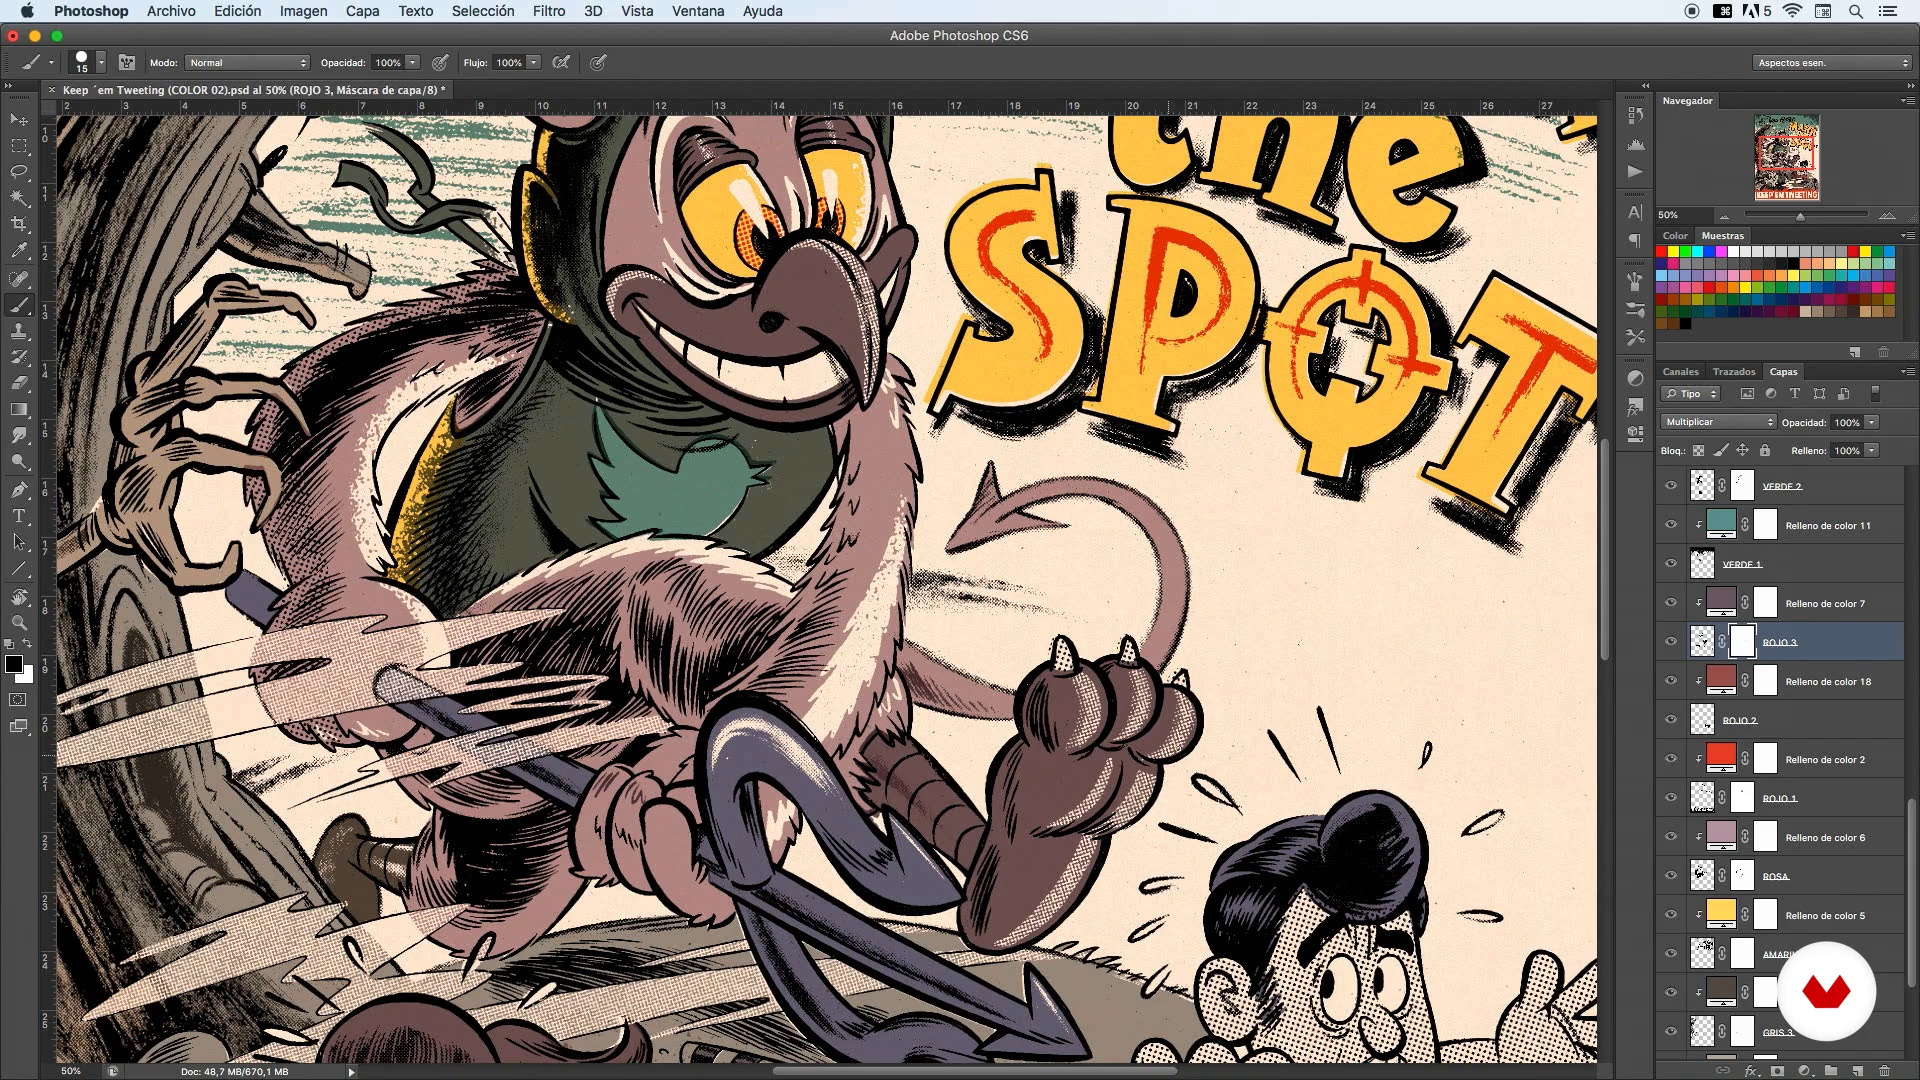Viewport: 1920px width, 1080px height.
Task: Select the Dodge tool
Action: click(19, 461)
